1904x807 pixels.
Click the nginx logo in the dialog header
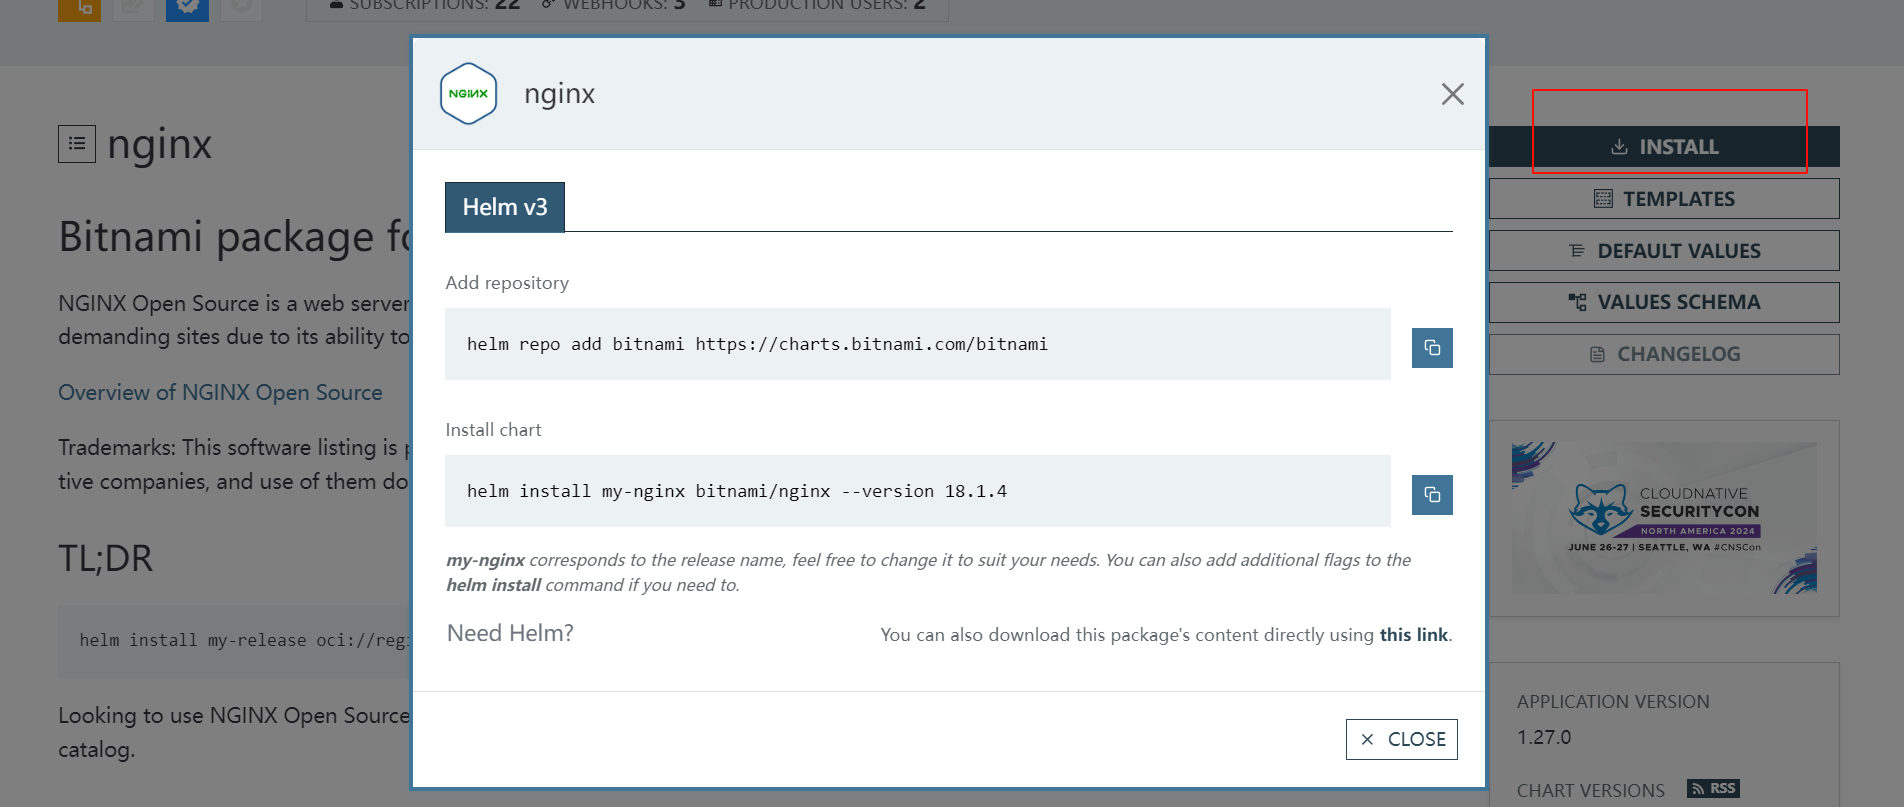[468, 93]
